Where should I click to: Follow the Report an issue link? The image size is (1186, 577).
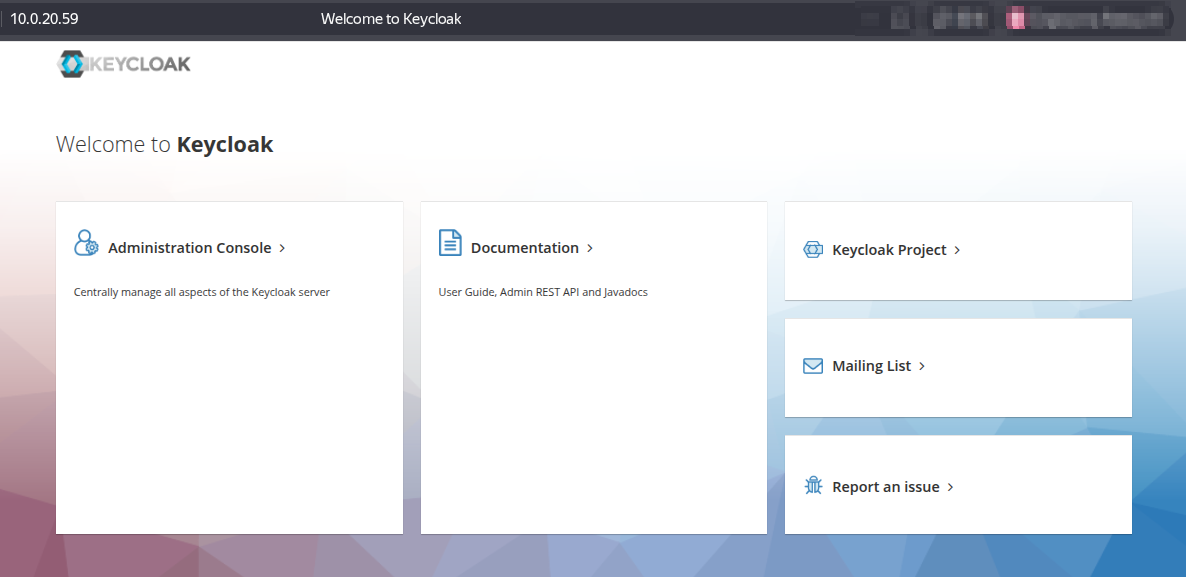click(886, 487)
